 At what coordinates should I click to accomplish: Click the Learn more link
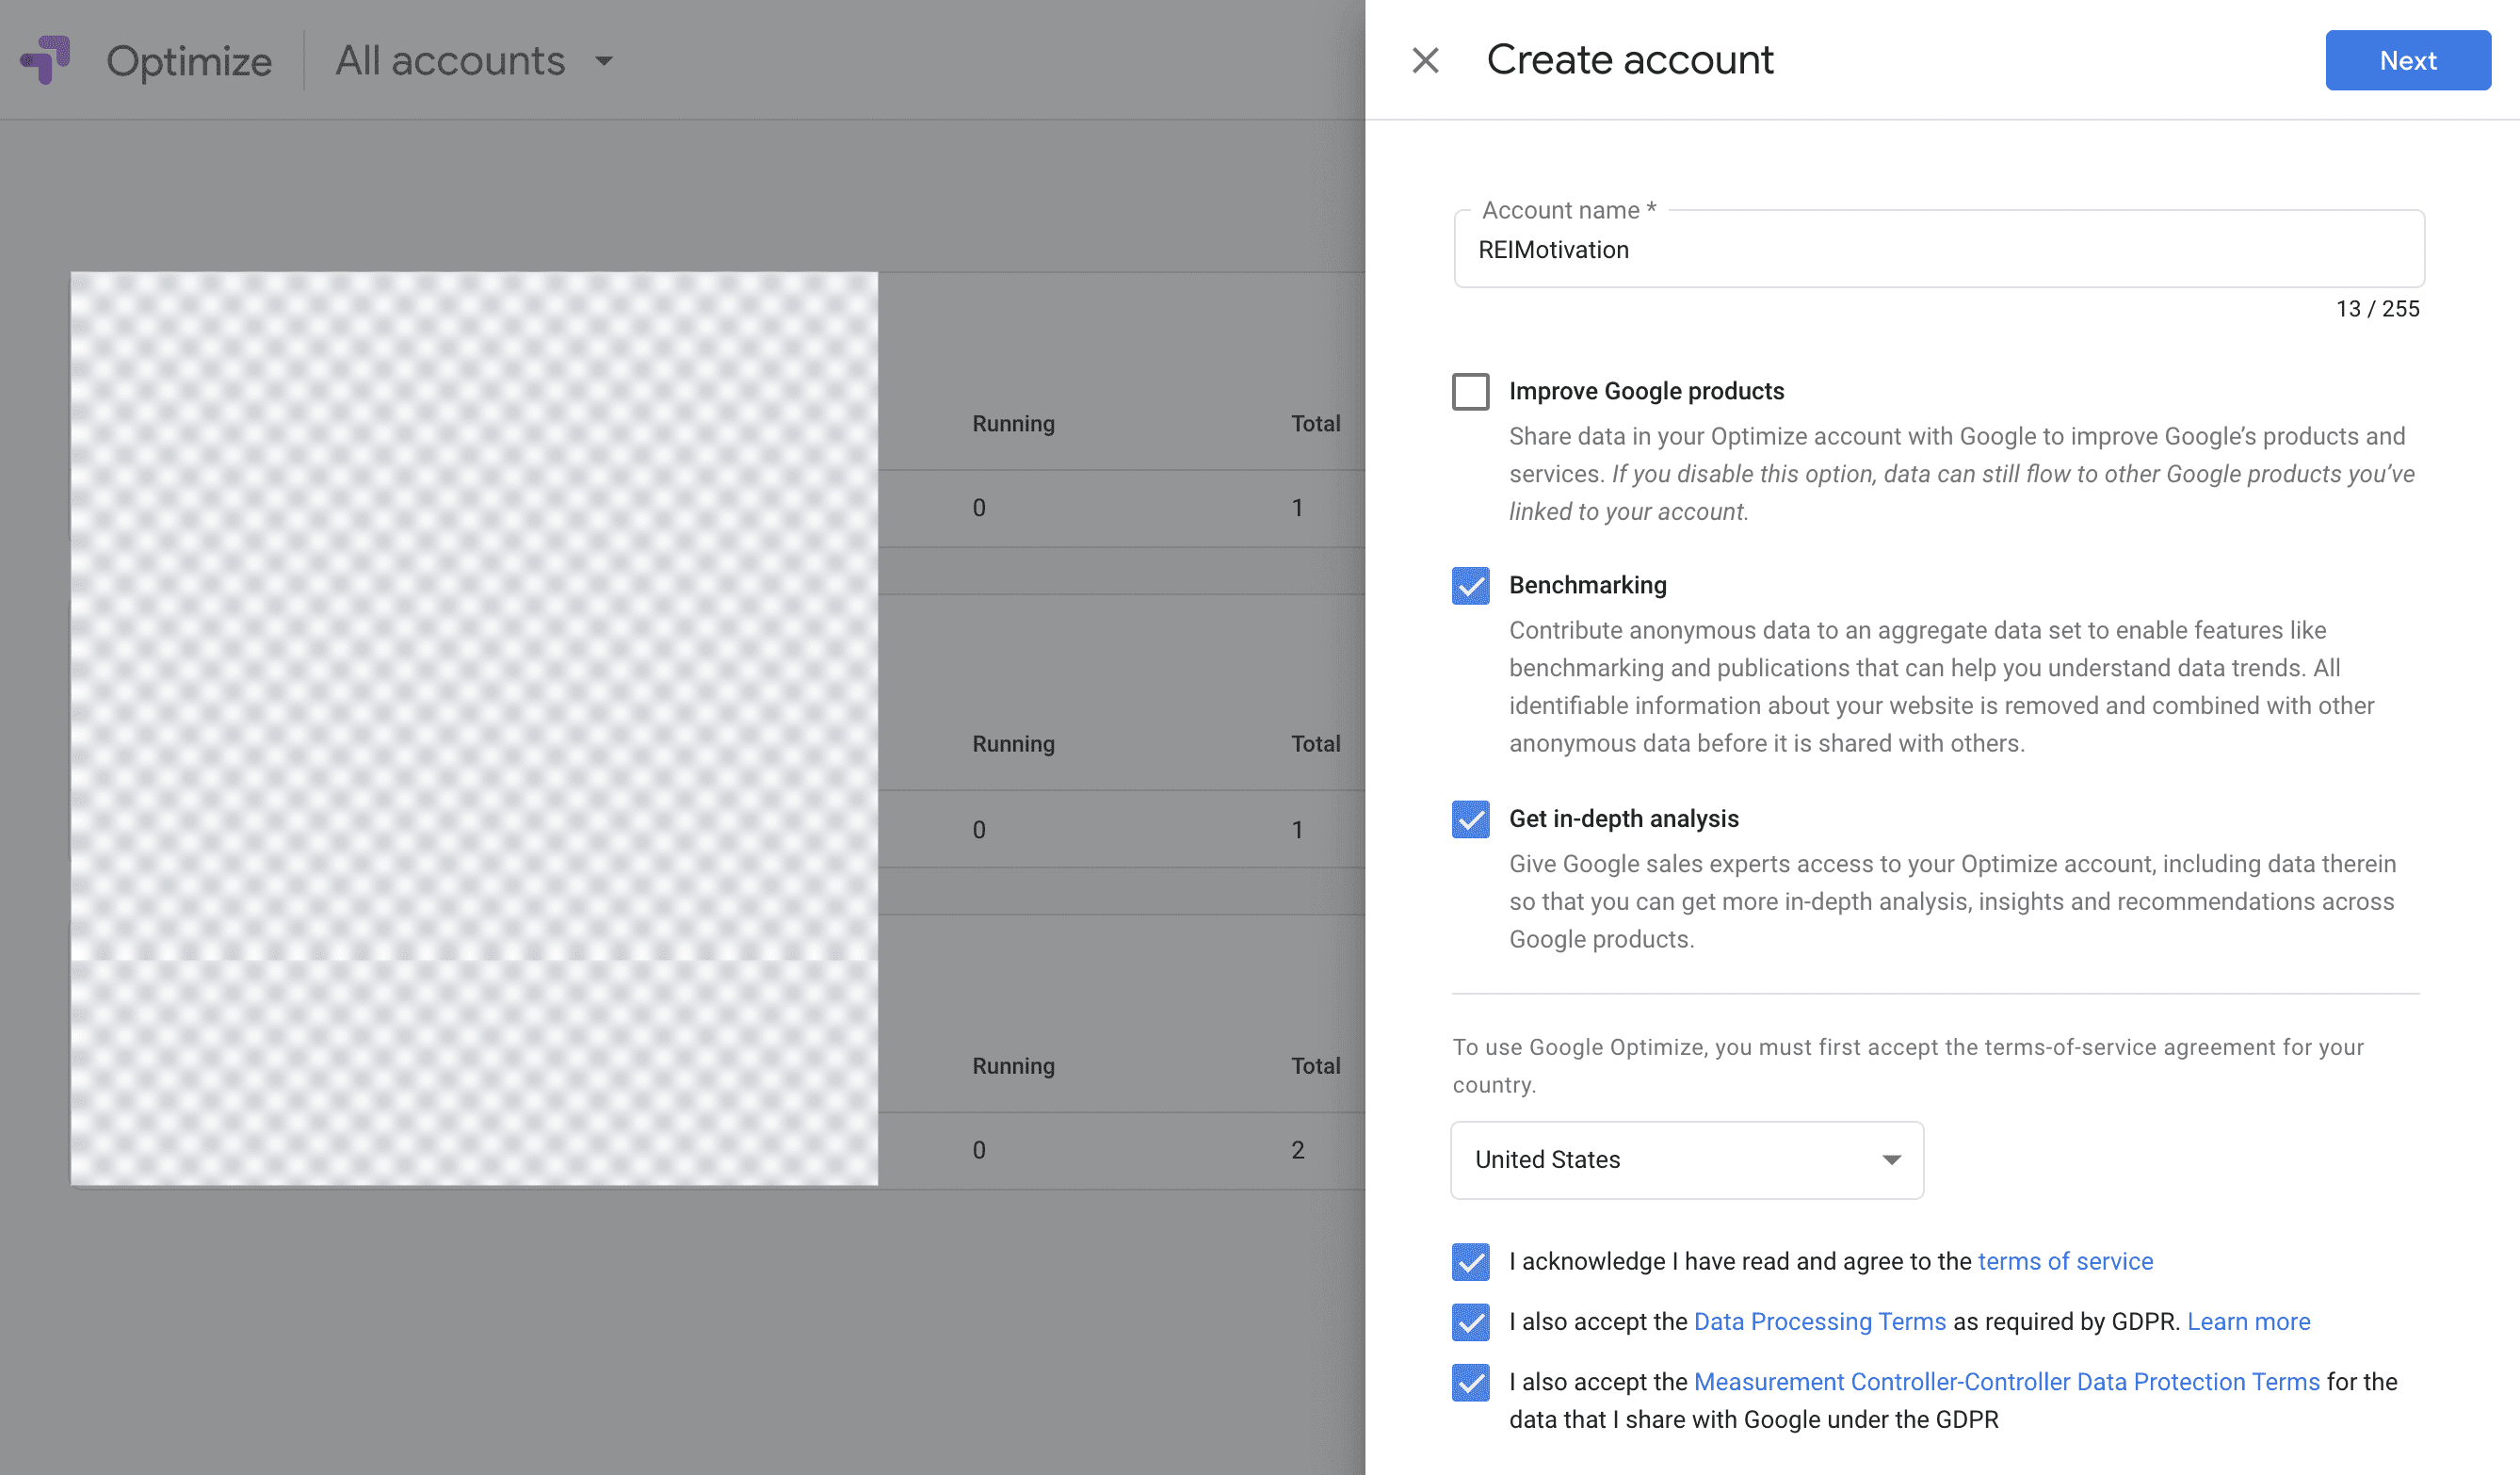tap(2248, 1322)
